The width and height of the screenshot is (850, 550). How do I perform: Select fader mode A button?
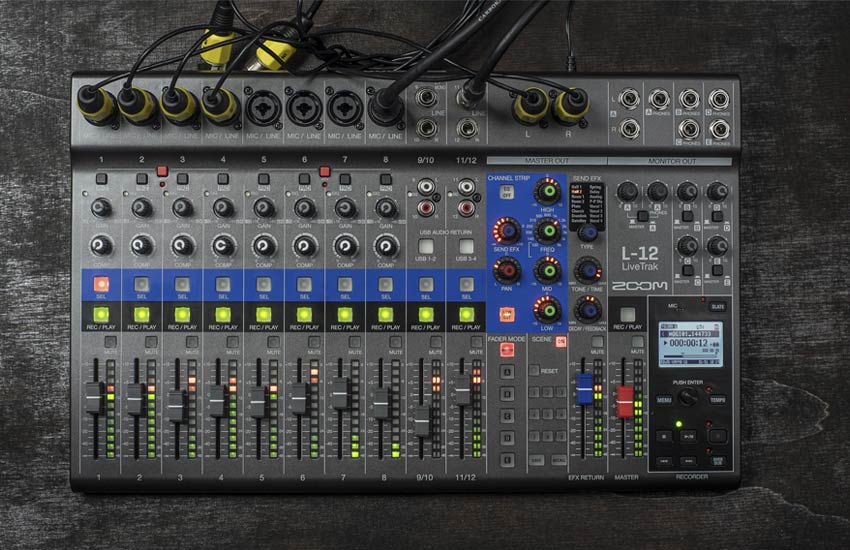click(507, 371)
